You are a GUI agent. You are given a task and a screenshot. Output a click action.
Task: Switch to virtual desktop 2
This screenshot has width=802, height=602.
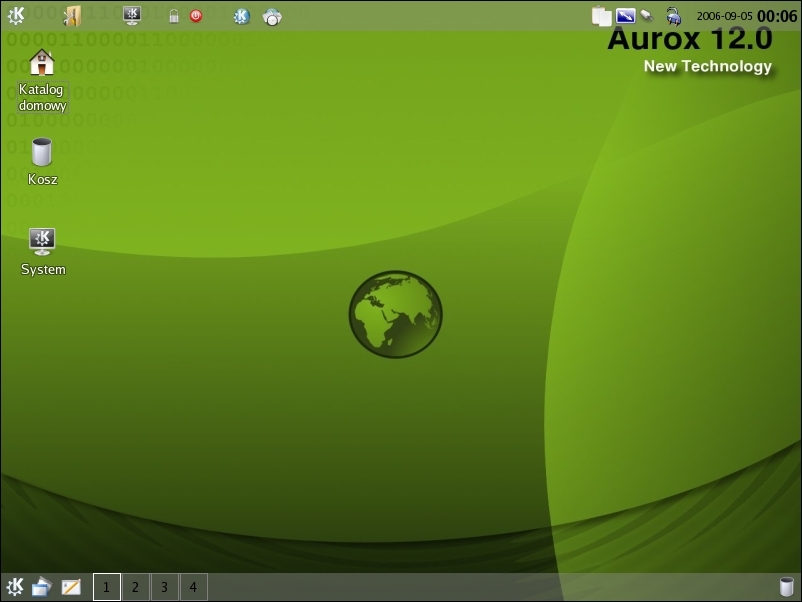[135, 586]
